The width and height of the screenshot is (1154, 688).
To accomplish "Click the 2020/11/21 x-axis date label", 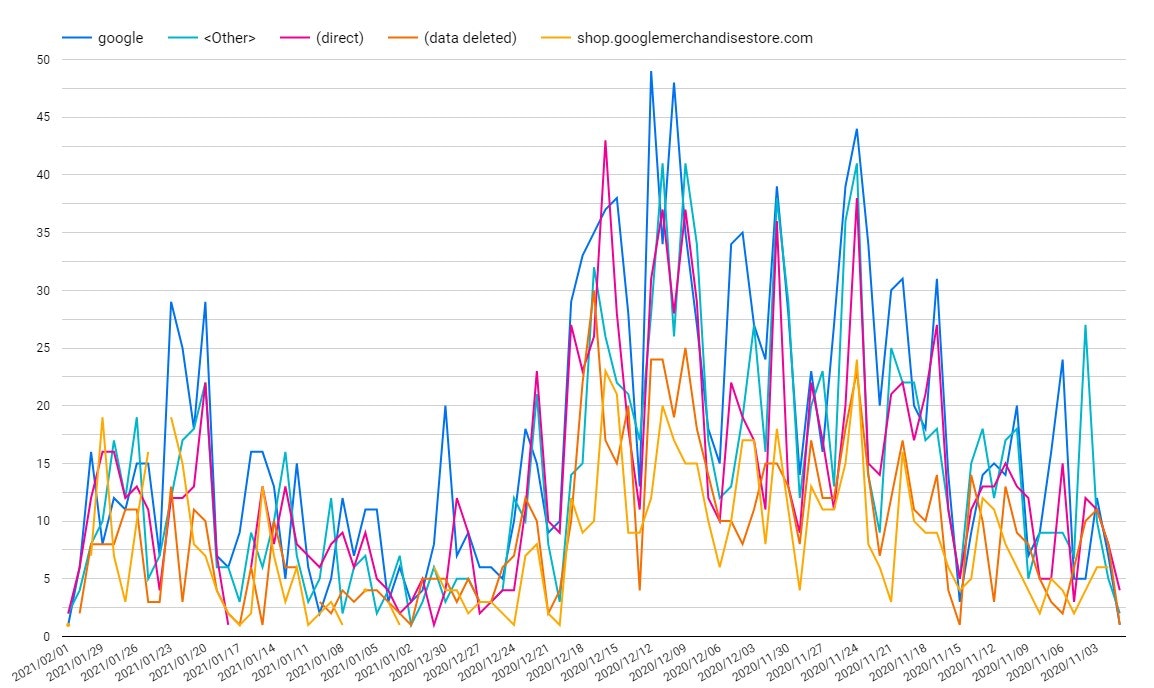I will (864, 662).
